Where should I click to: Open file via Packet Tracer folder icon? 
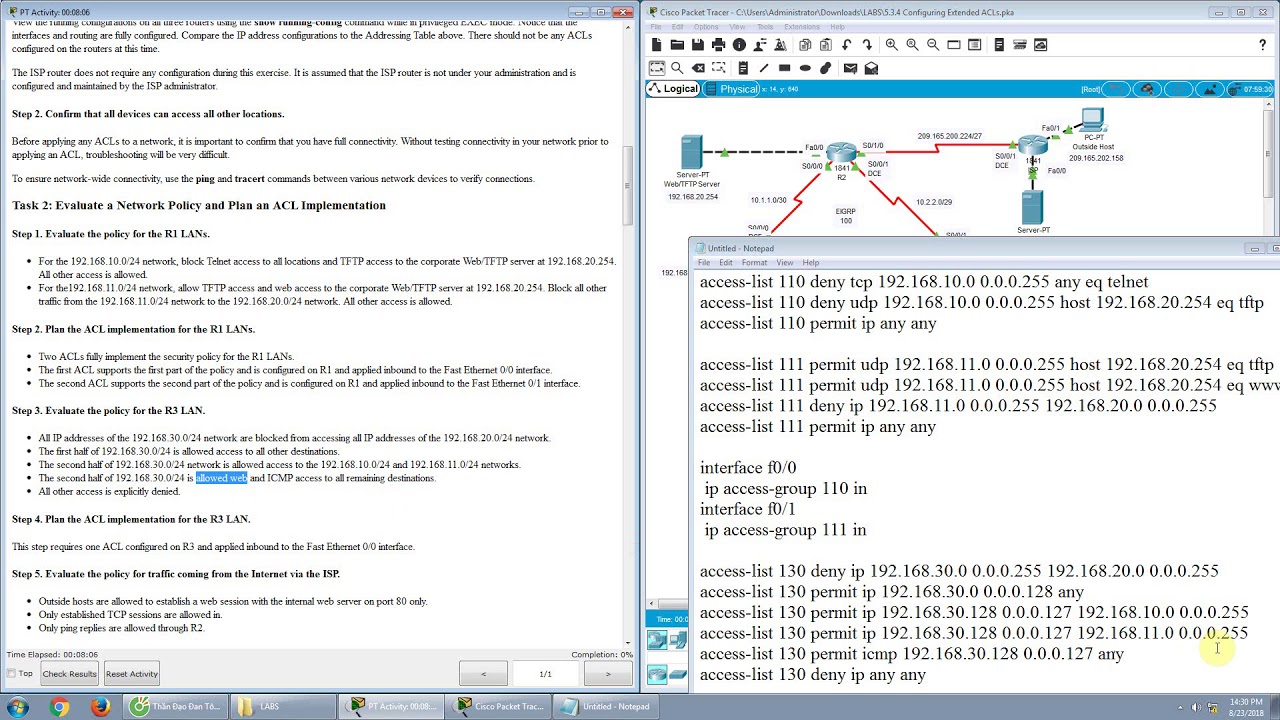tap(677, 45)
